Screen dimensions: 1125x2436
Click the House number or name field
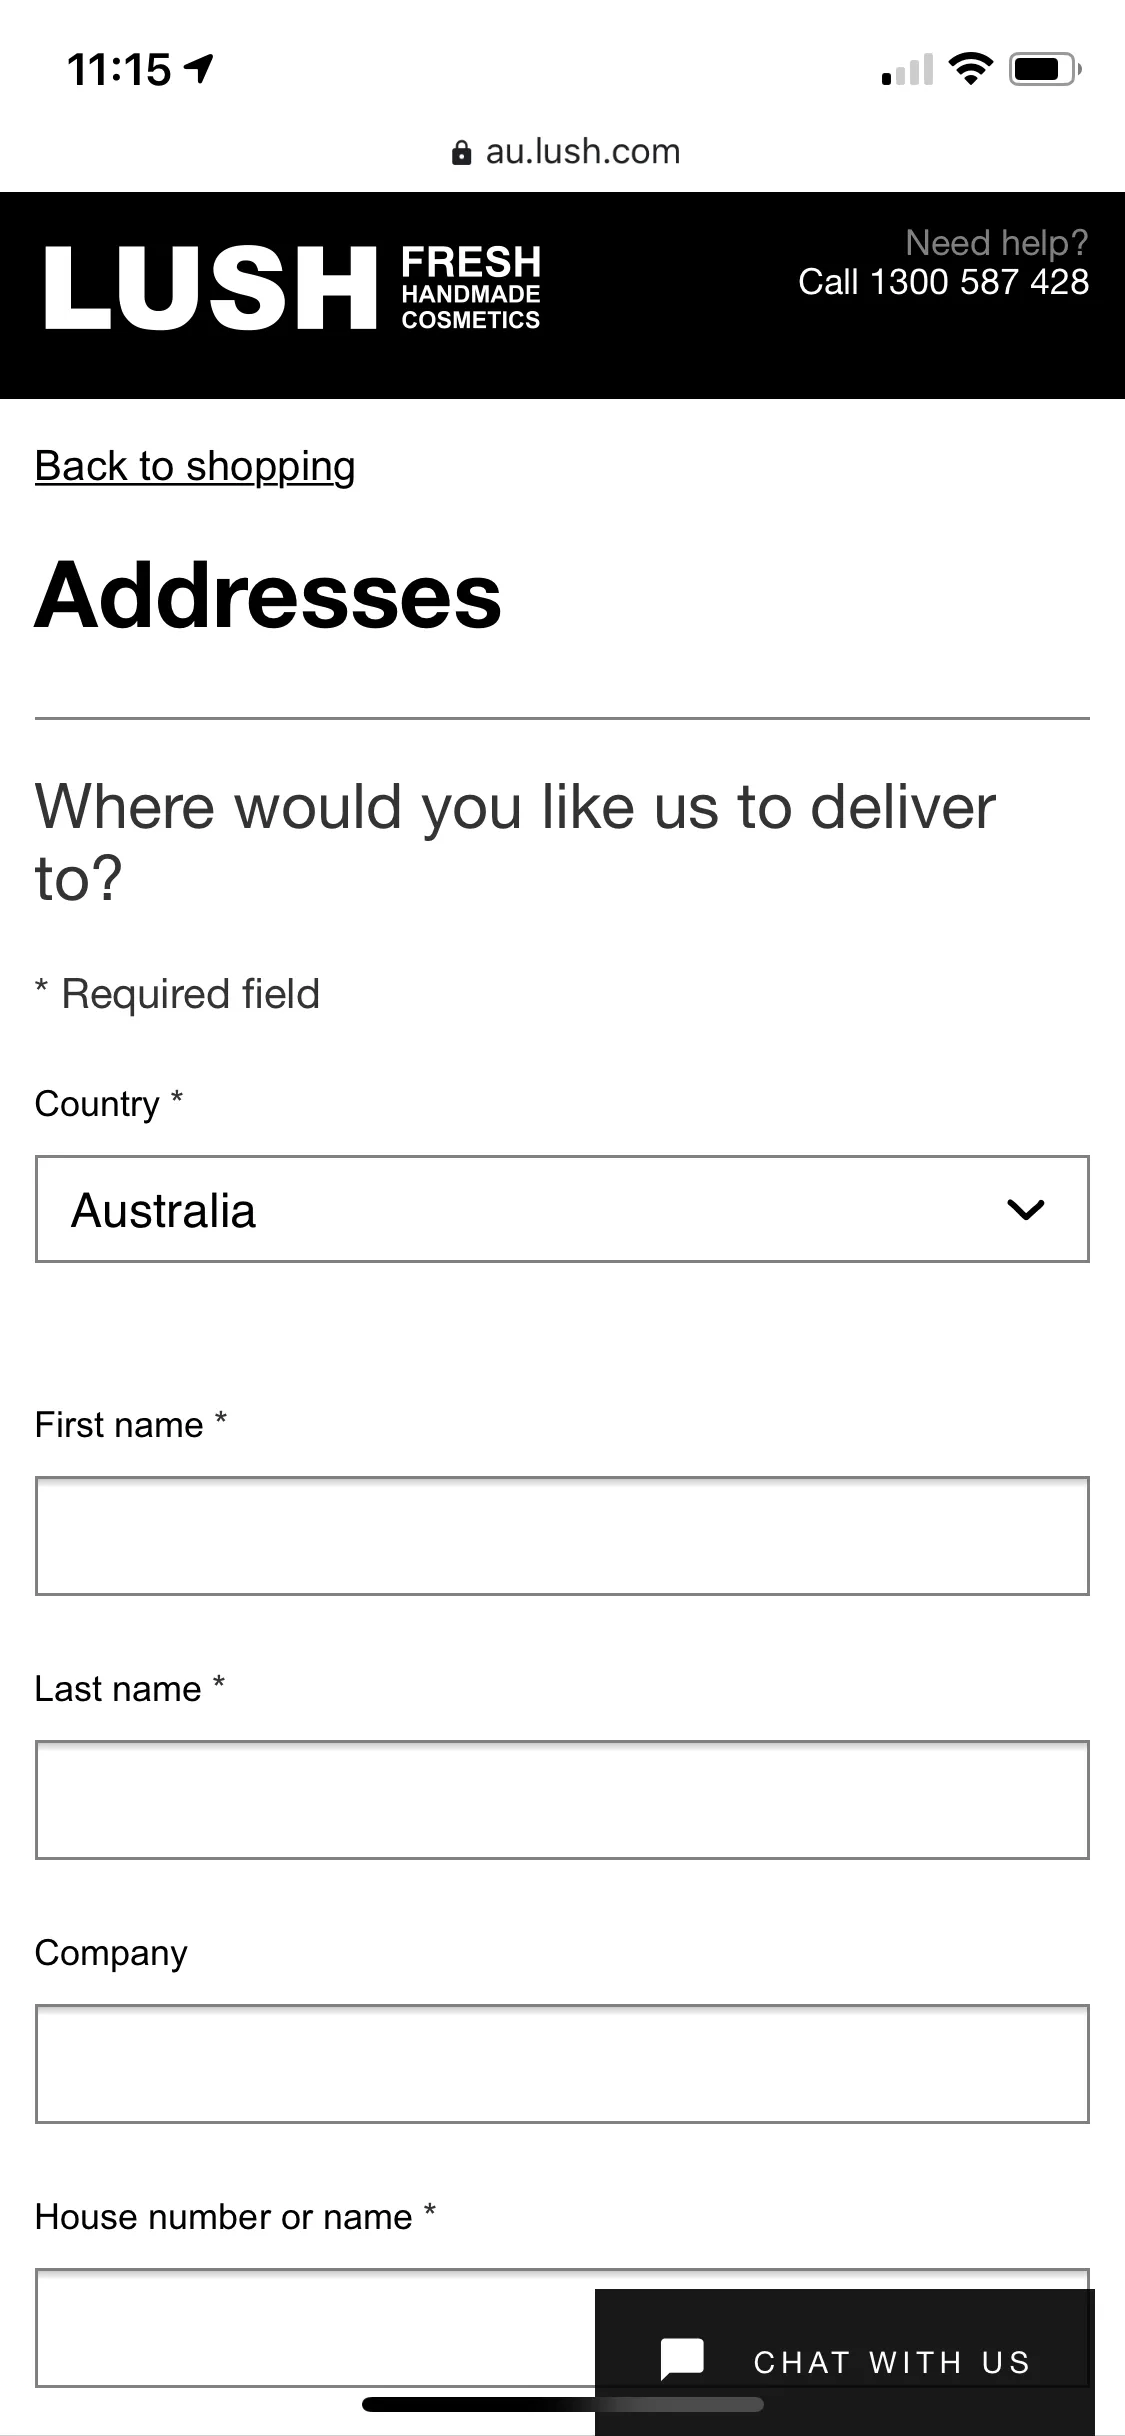[315, 2327]
